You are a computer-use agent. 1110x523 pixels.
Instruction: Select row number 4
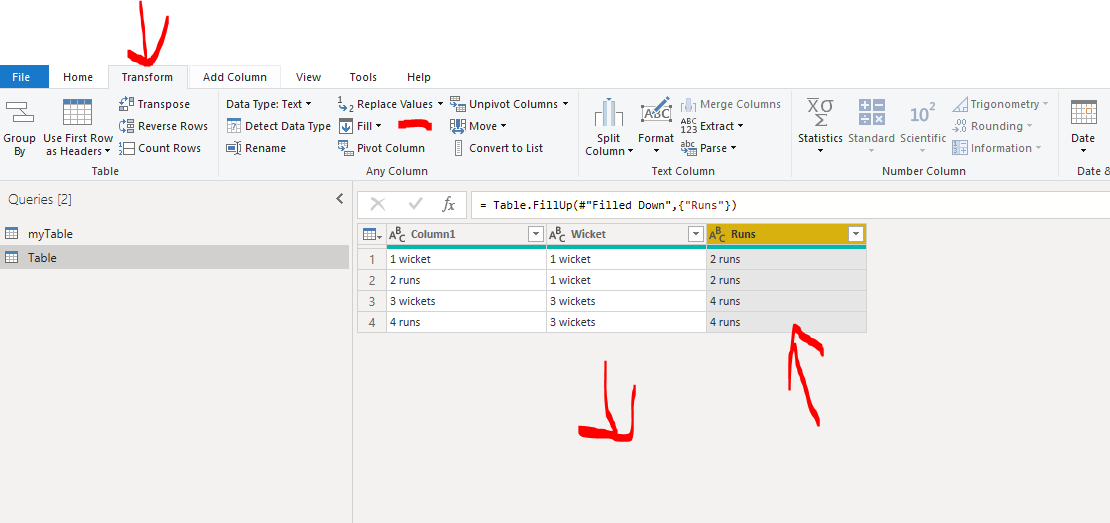pyautogui.click(x=372, y=322)
